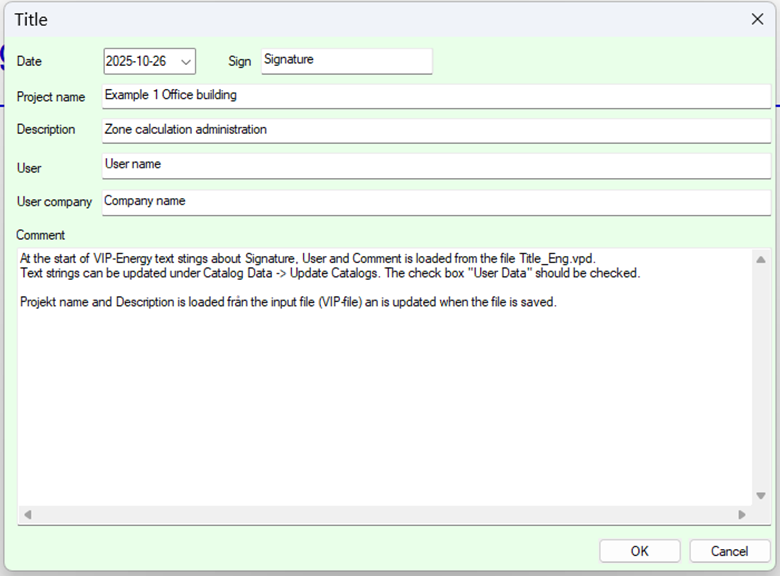Close the Title dialog with X

pos(757,19)
